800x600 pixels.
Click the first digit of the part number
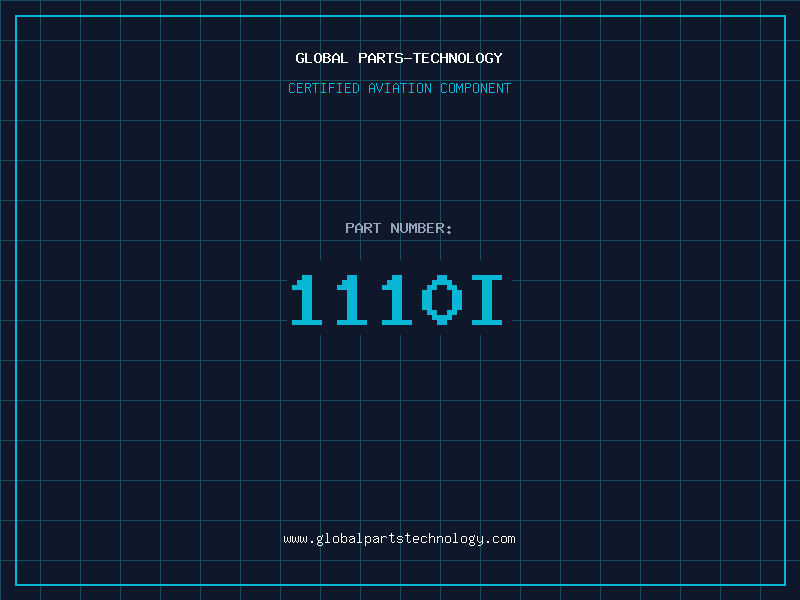[x=307, y=300]
